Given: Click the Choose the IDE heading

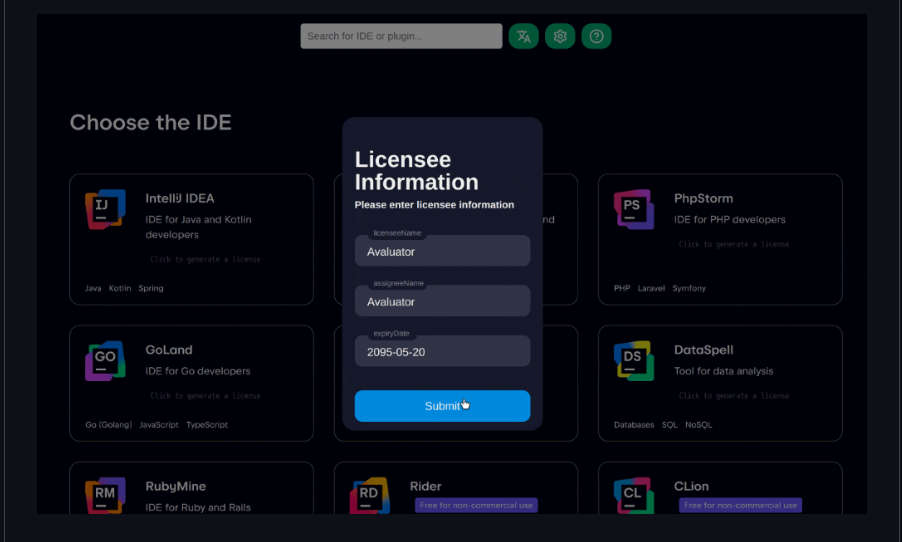Looking at the screenshot, I should (151, 123).
